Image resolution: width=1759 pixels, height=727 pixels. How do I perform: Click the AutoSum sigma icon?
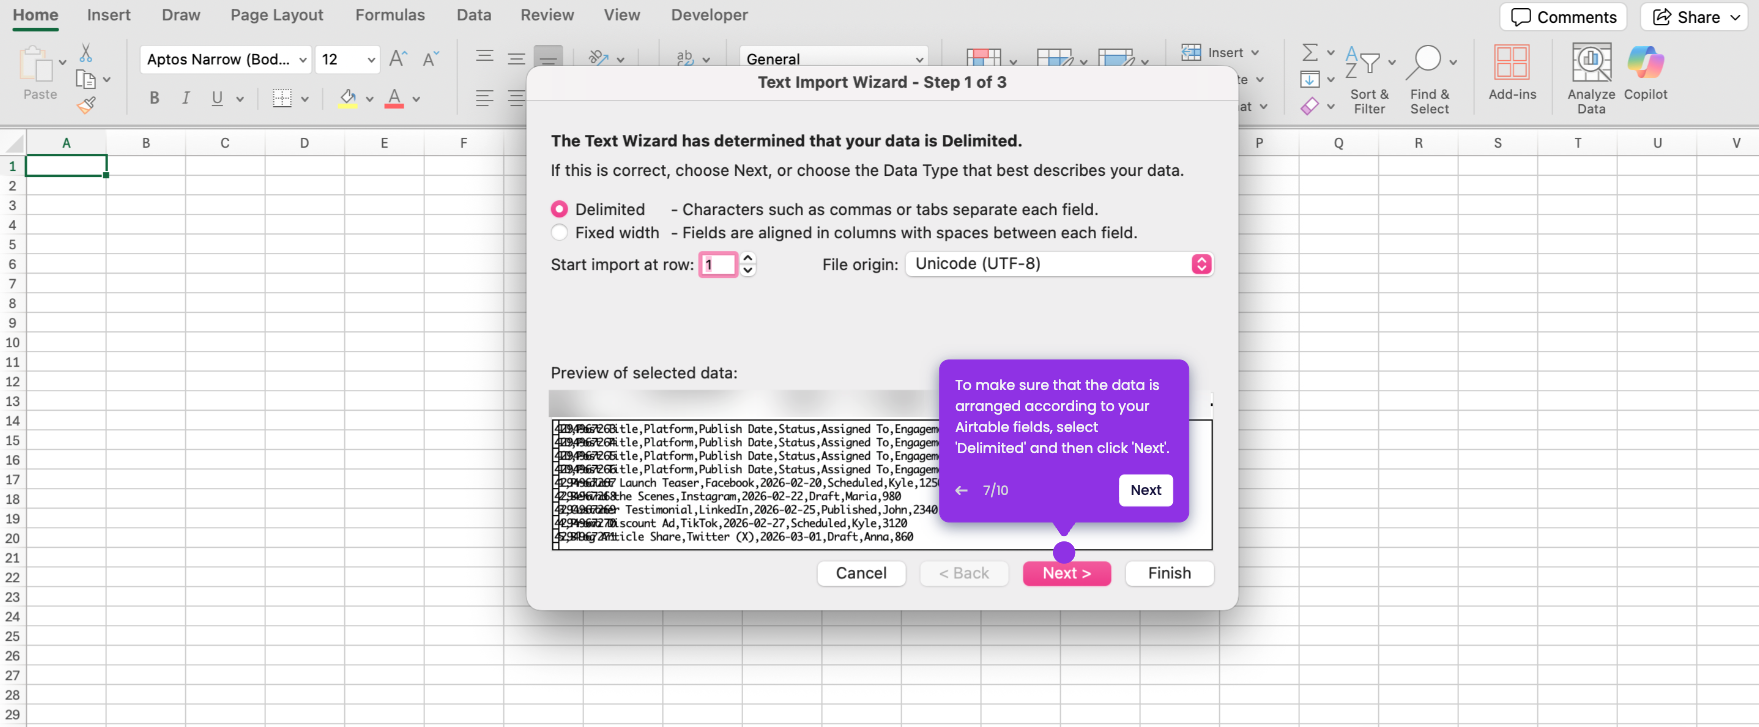1309,52
